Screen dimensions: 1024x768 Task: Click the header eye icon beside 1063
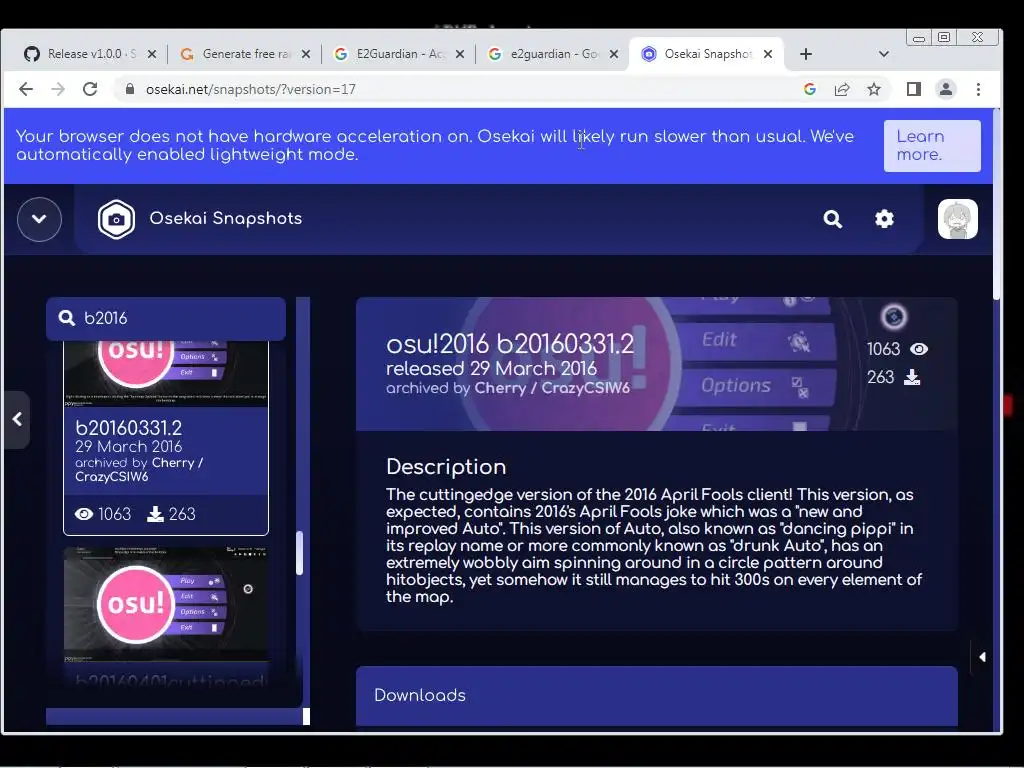point(919,349)
